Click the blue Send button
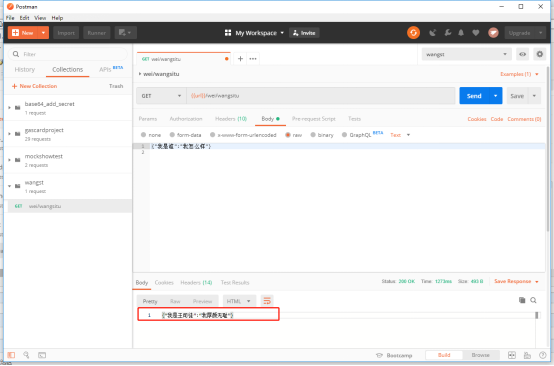 pos(474,96)
